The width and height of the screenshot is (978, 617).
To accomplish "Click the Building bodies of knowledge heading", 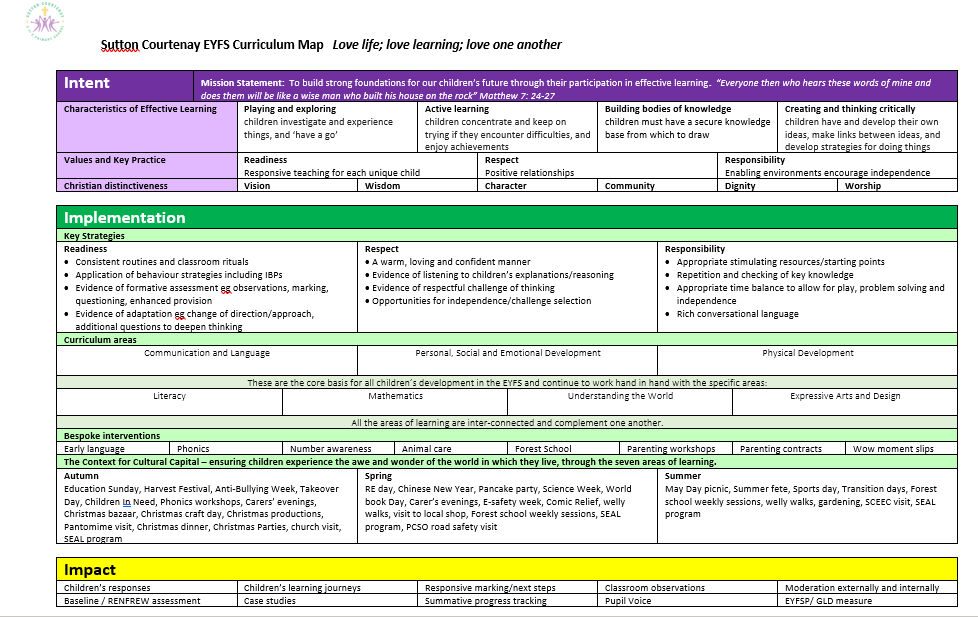I will point(668,109).
